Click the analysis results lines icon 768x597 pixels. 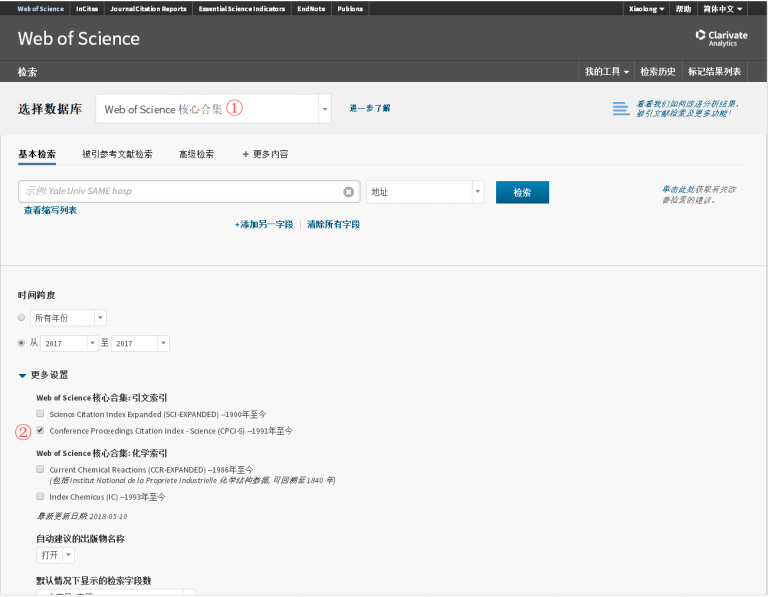[621, 108]
